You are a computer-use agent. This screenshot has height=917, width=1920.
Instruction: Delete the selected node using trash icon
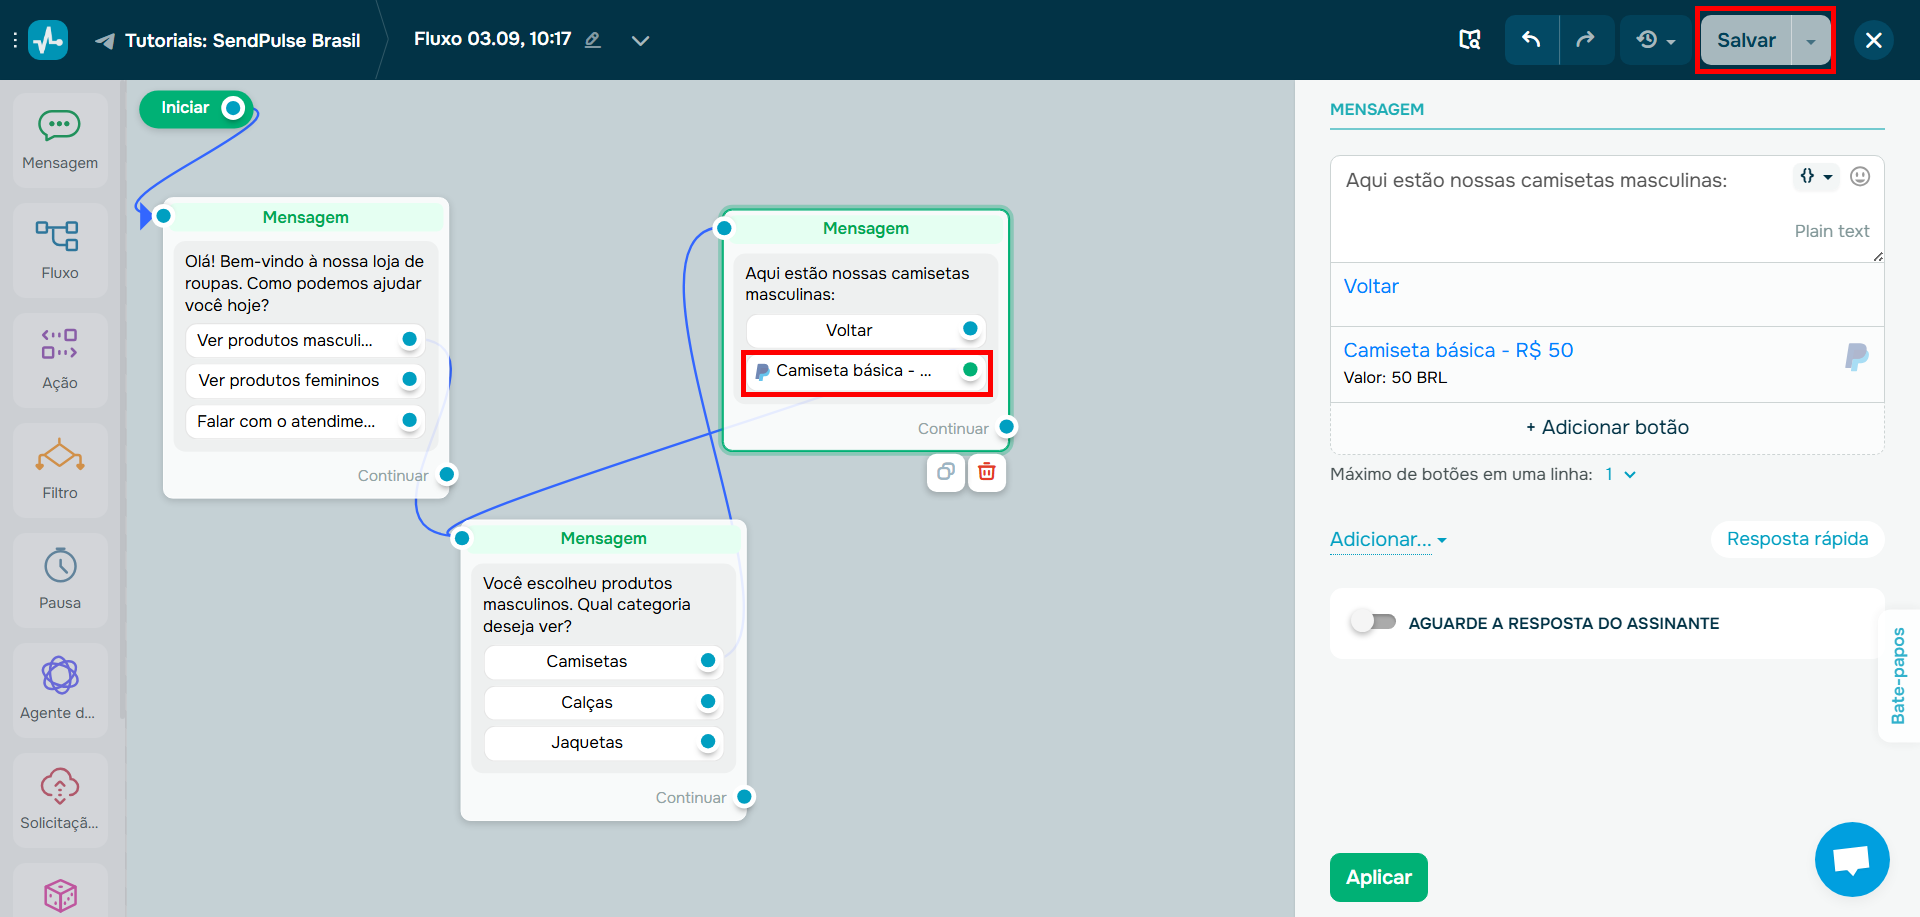pyautogui.click(x=987, y=472)
